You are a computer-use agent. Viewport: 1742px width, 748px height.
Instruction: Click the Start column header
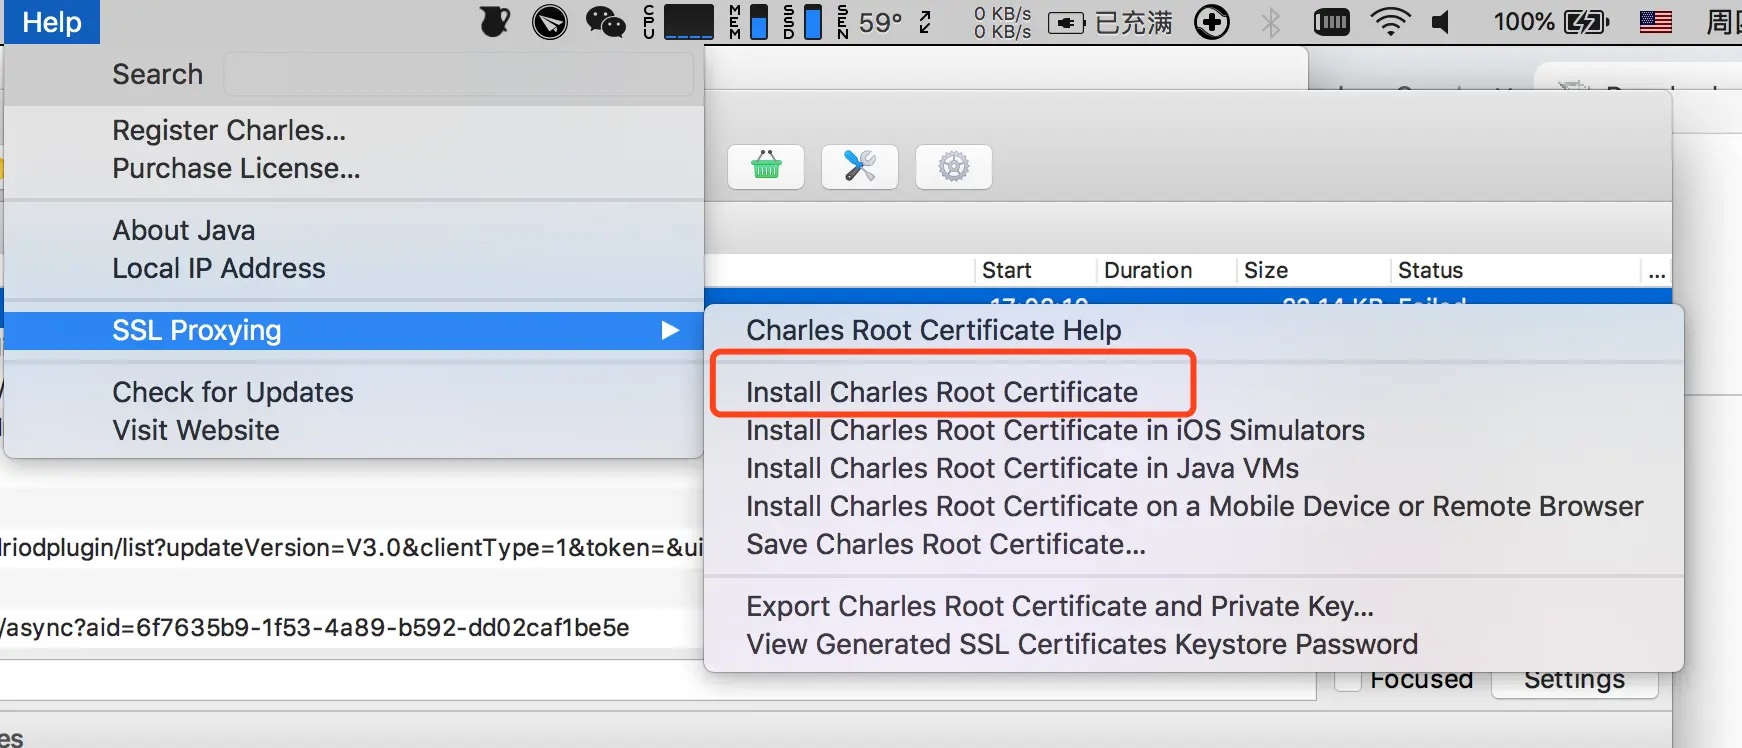[1036, 270]
